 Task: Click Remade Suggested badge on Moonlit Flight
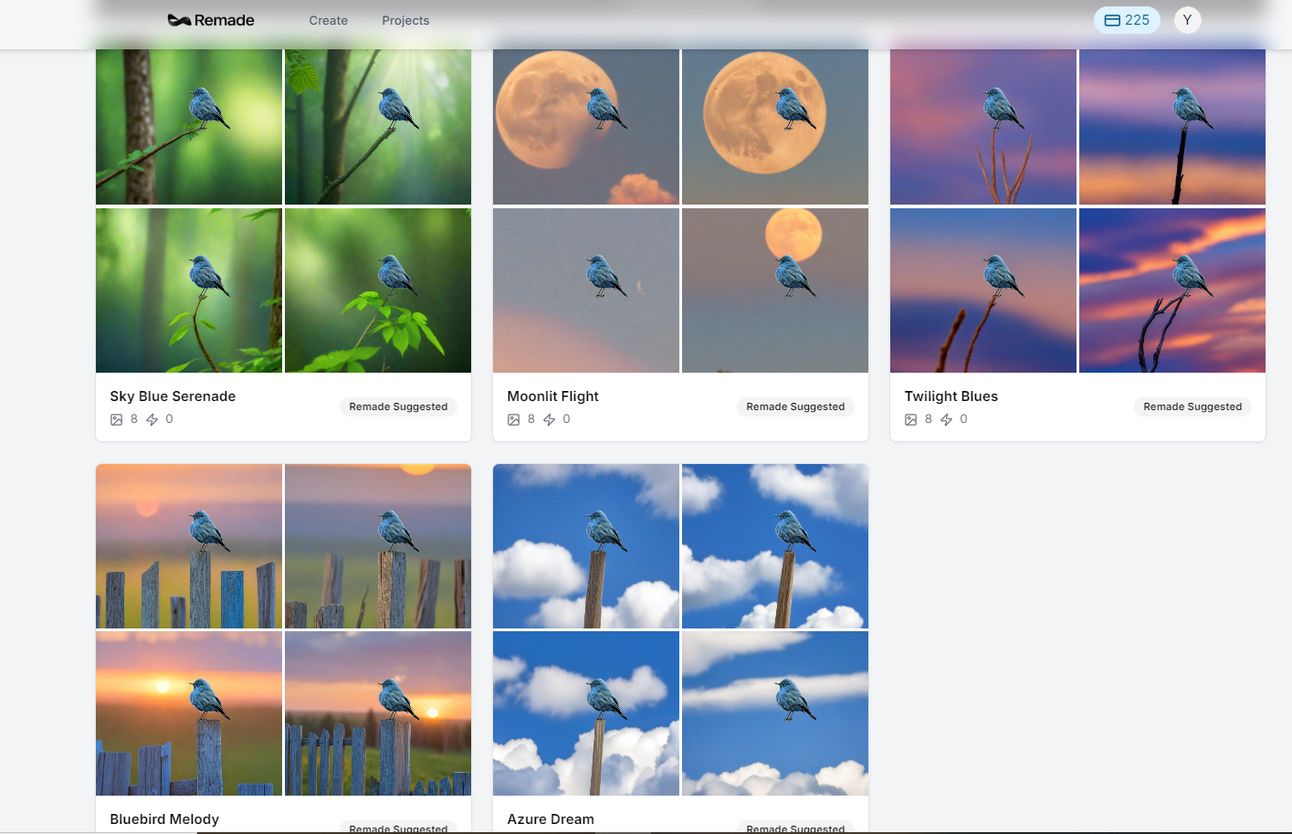coord(795,407)
